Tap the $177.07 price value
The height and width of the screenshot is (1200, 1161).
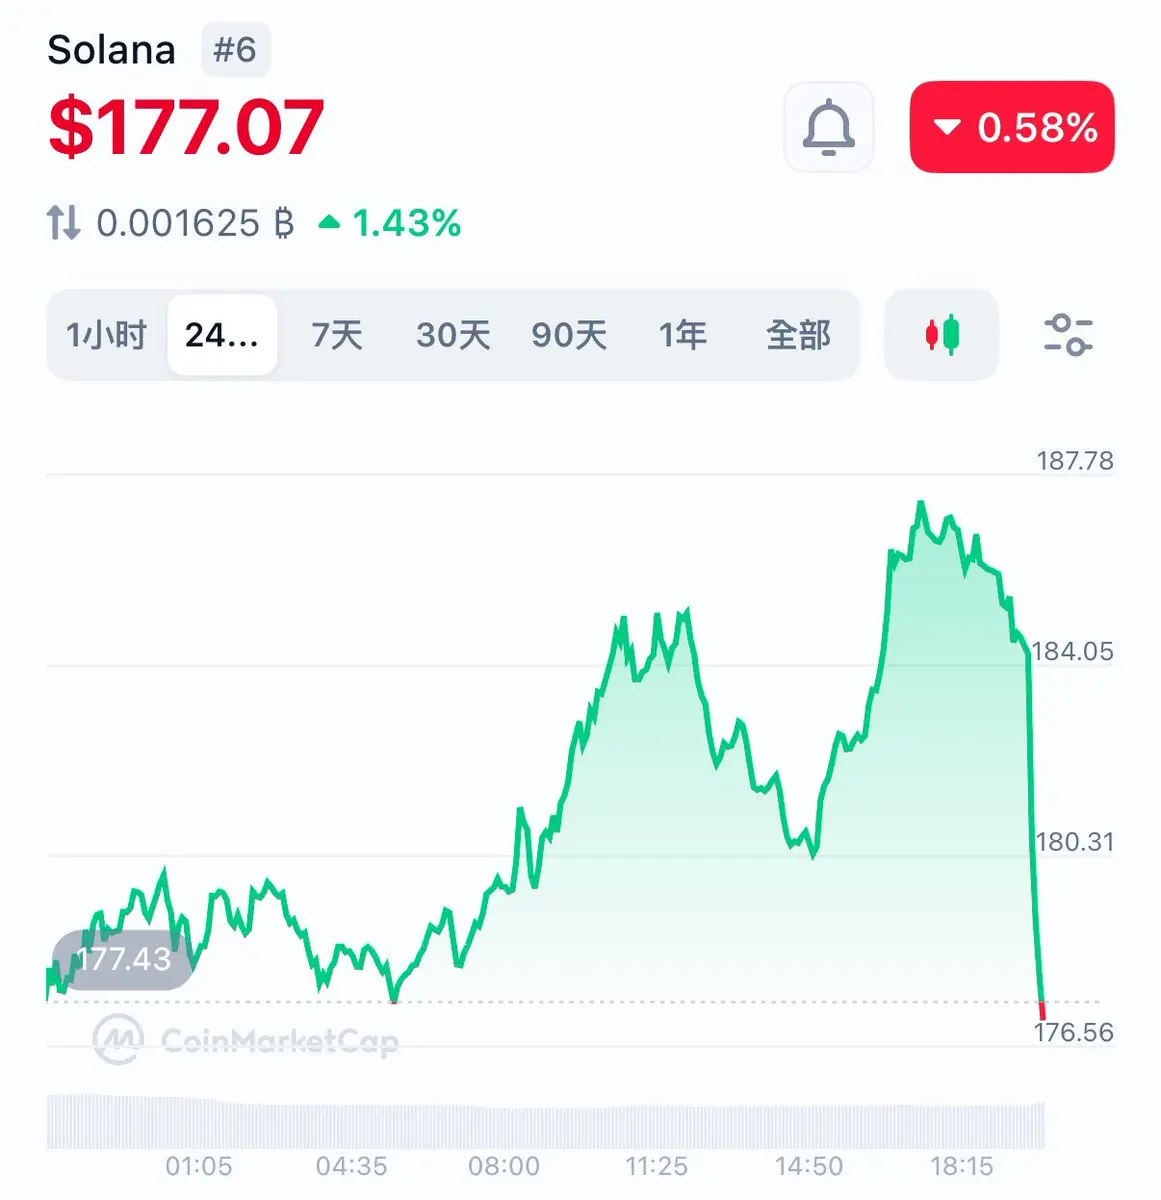(x=186, y=127)
